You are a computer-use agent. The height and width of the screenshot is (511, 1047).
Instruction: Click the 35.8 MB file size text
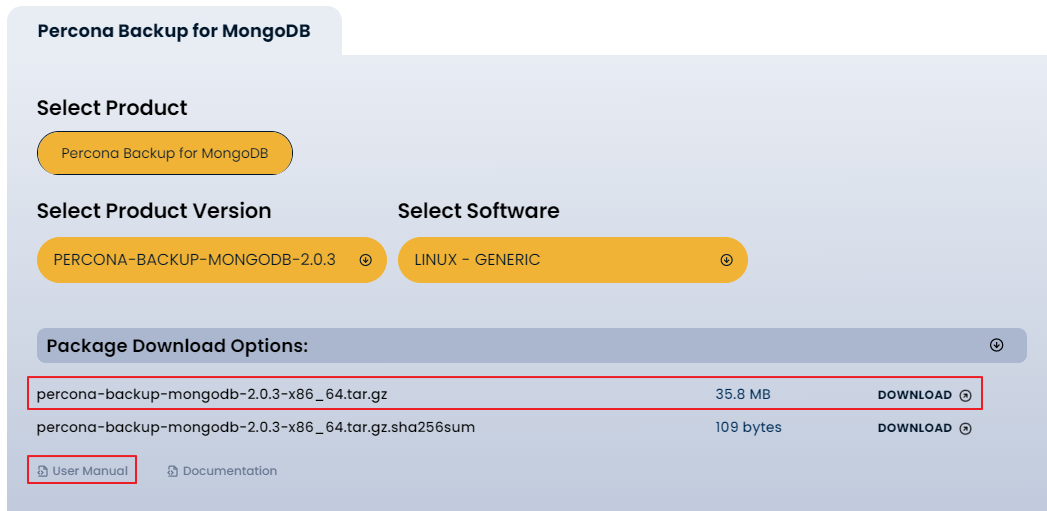743,395
